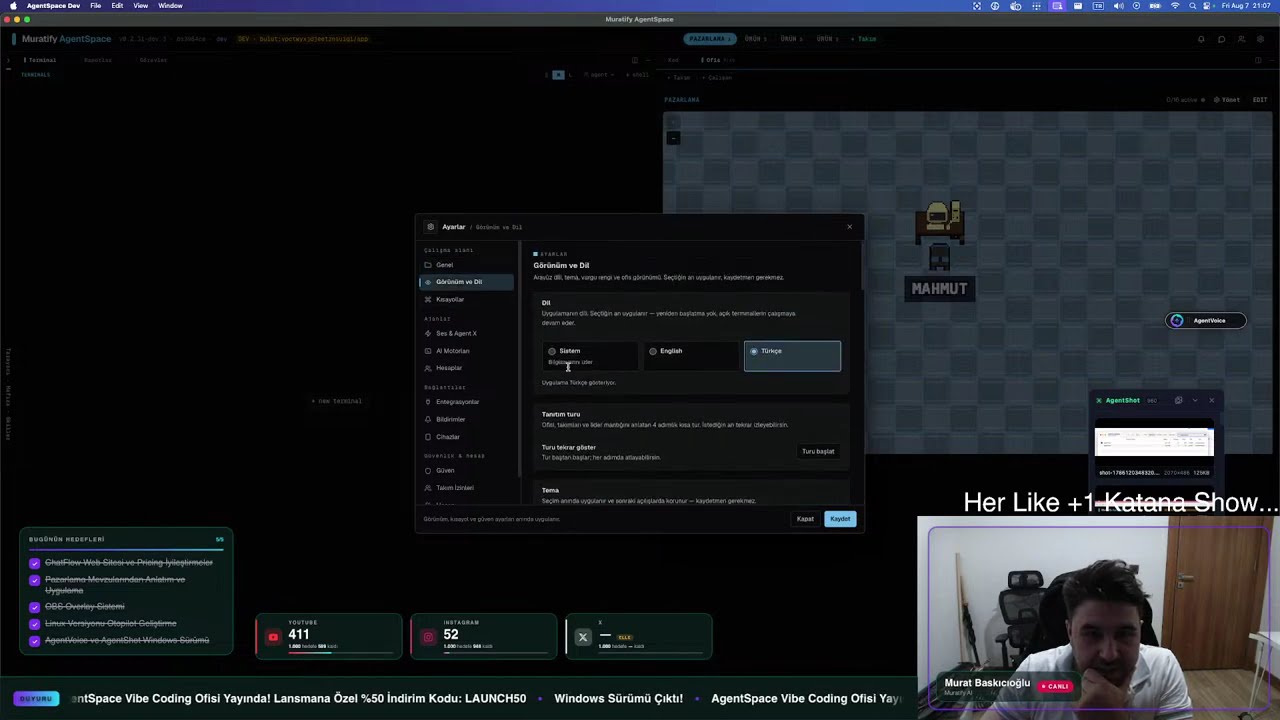
Task: Click the copy icon in AgentShot panel
Action: [x=1178, y=401]
